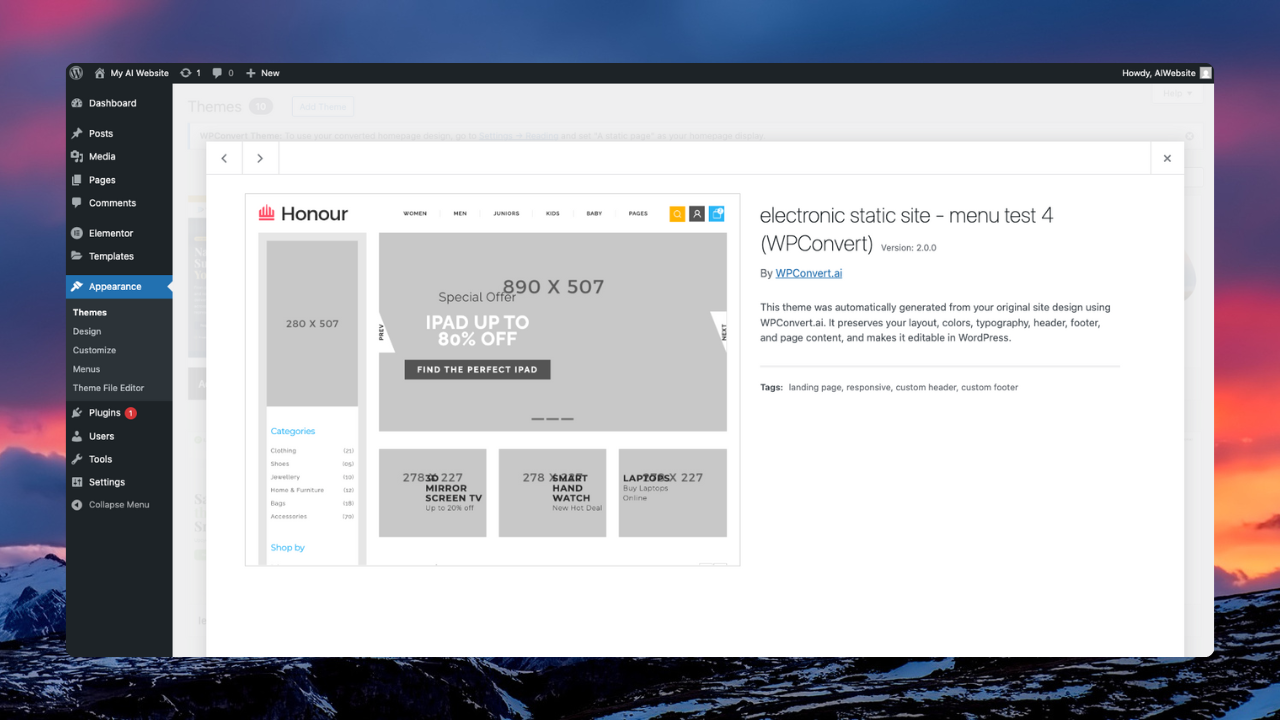Image resolution: width=1280 pixels, height=720 pixels.
Task: Open Settings menu item
Action: [106, 482]
